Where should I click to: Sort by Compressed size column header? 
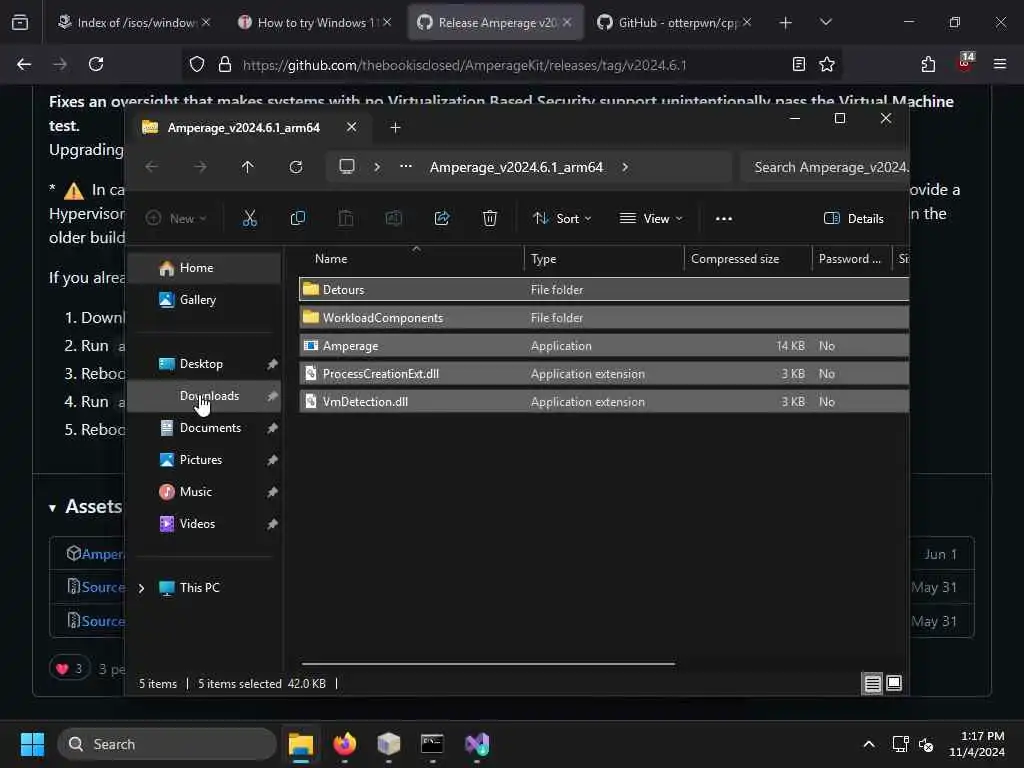click(748, 259)
